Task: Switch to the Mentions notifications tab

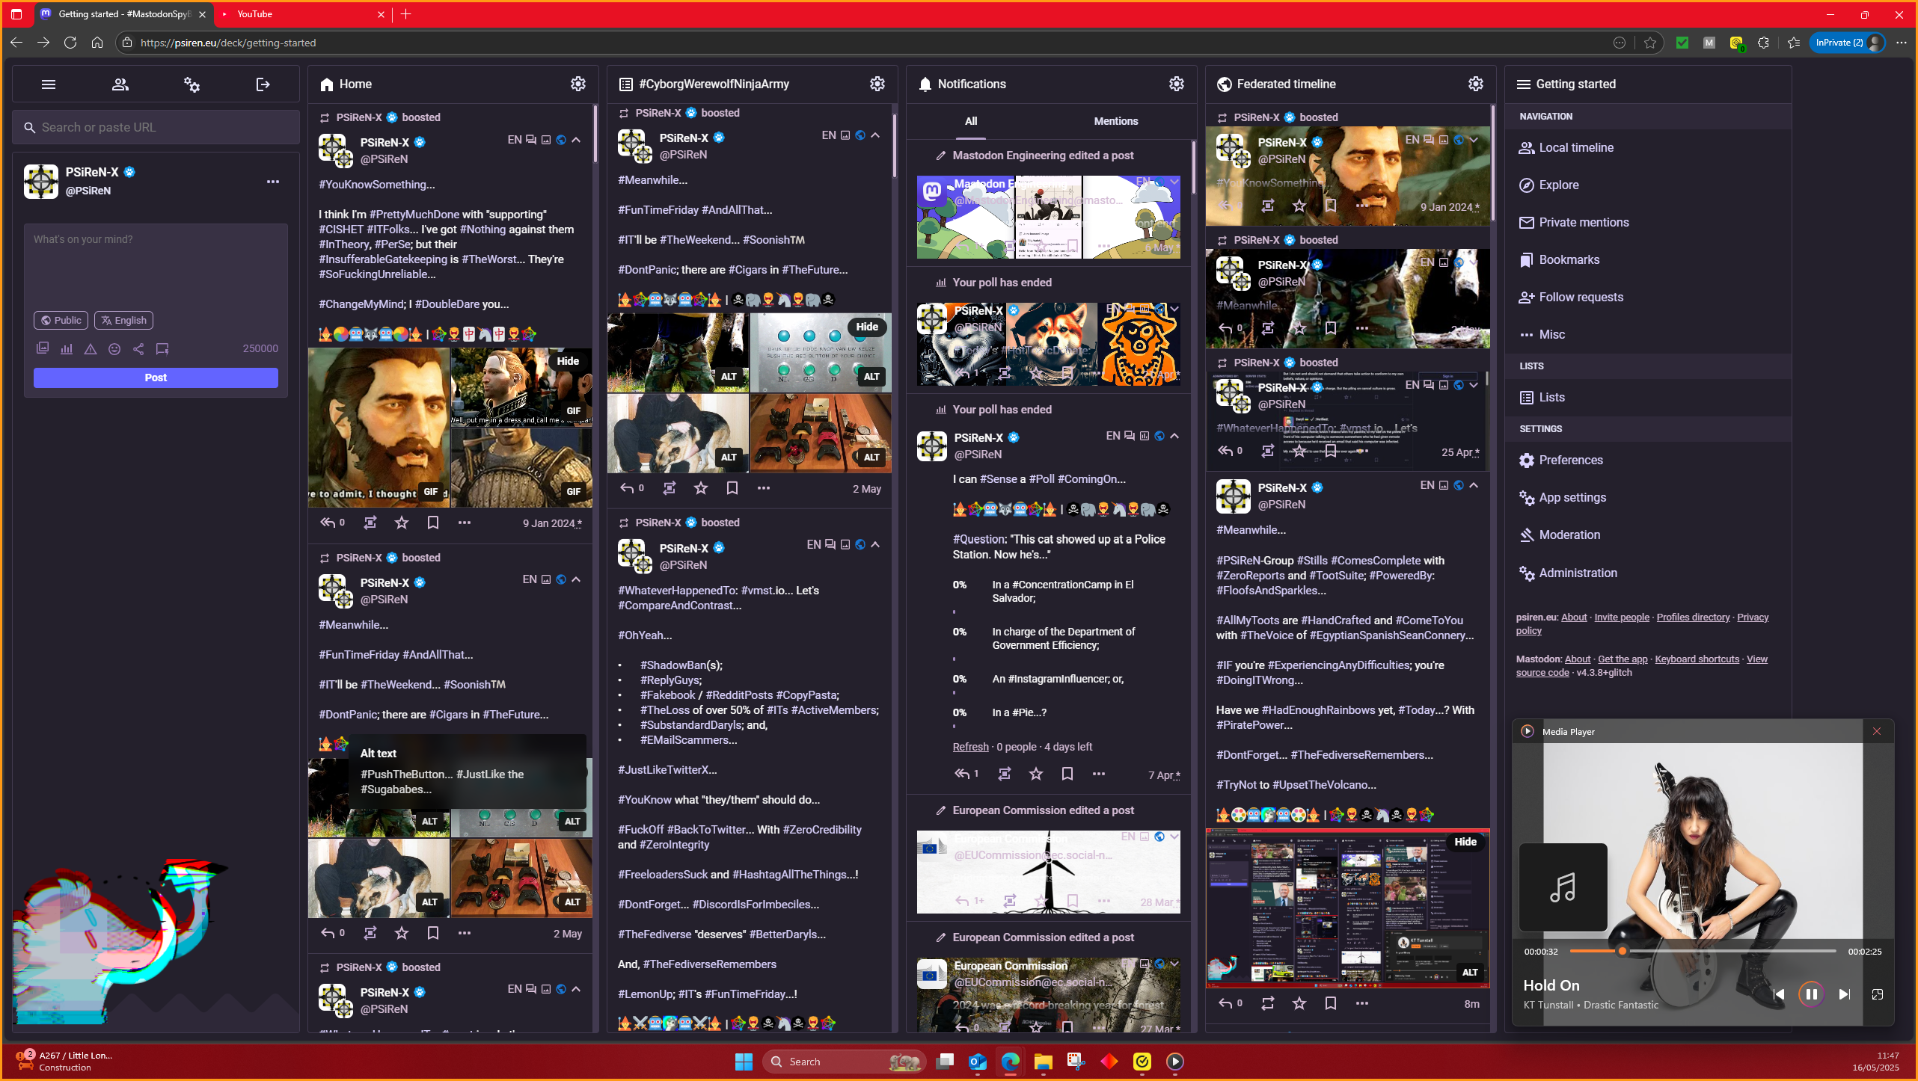Action: [1116, 122]
